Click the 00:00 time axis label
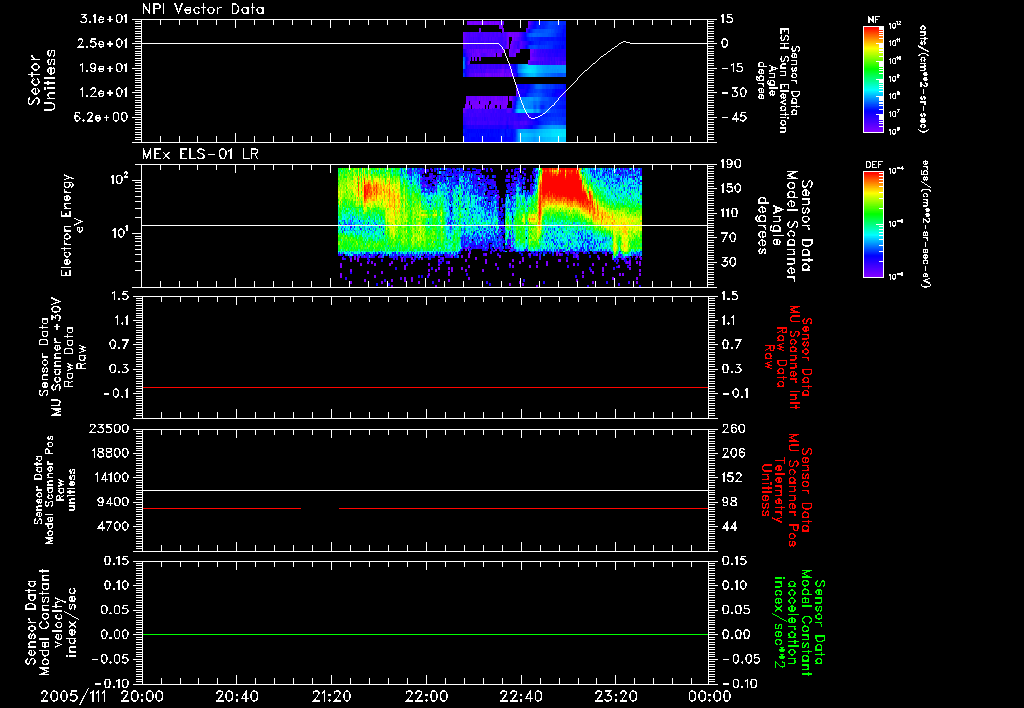The width and height of the screenshot is (1024, 708). click(x=709, y=696)
